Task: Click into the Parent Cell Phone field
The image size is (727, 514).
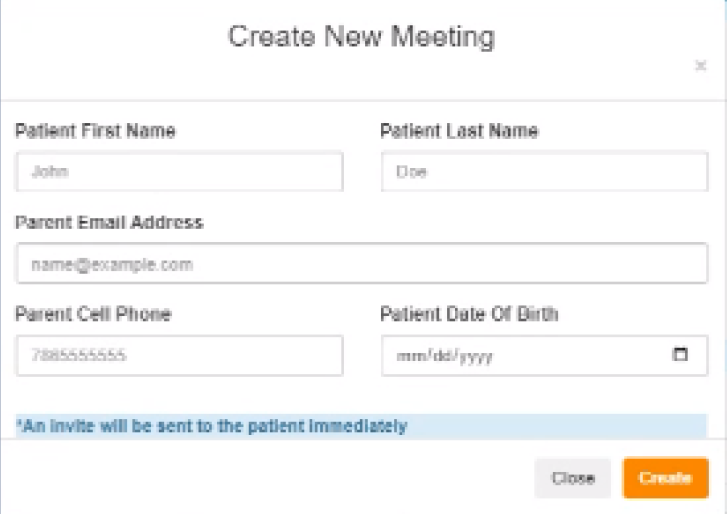Action: coord(179,356)
